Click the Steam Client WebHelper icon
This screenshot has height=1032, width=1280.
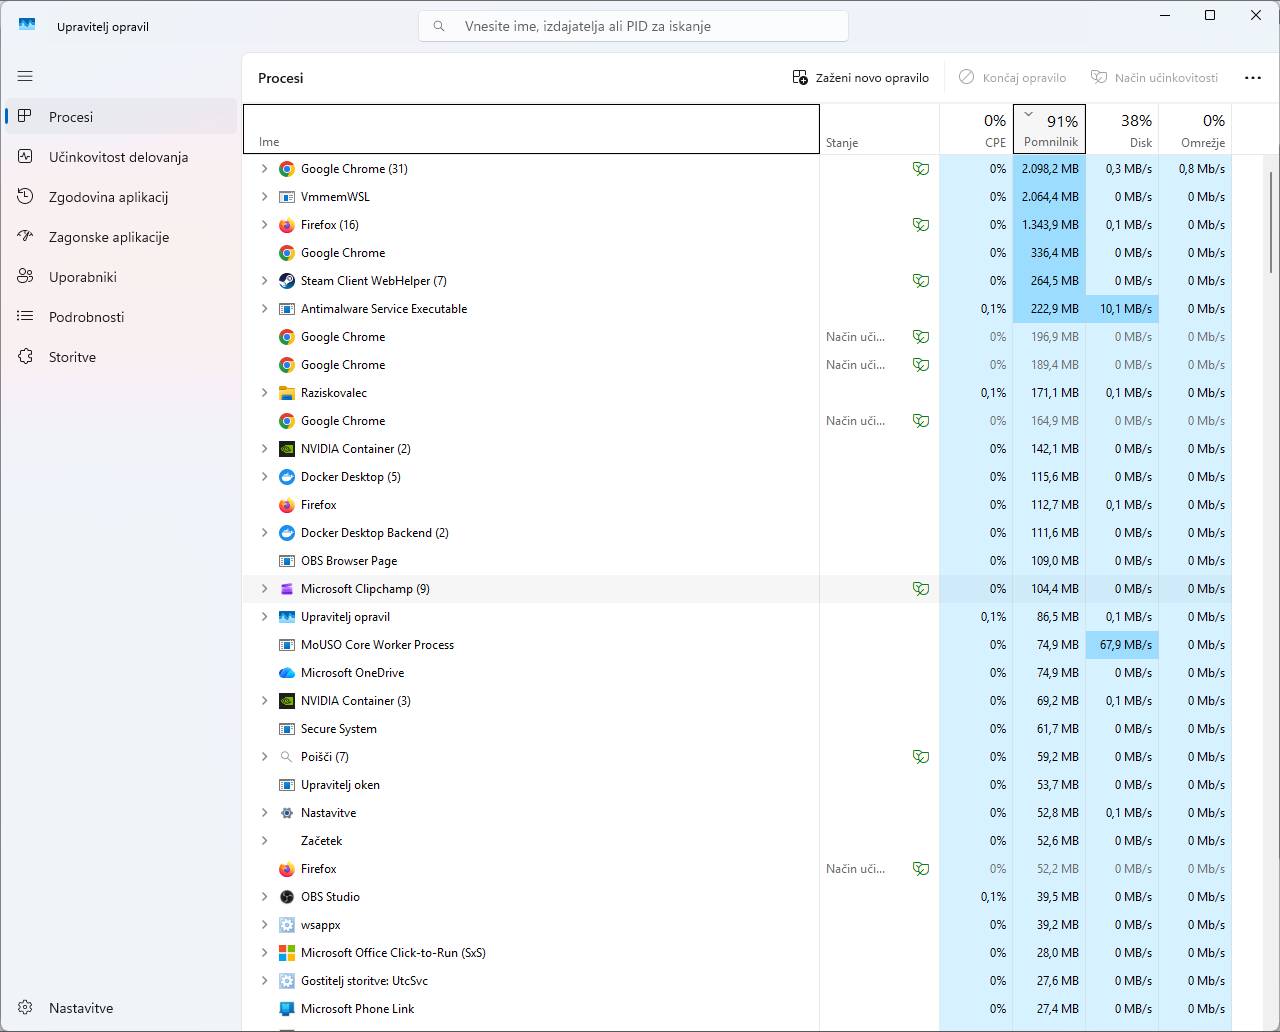(287, 281)
